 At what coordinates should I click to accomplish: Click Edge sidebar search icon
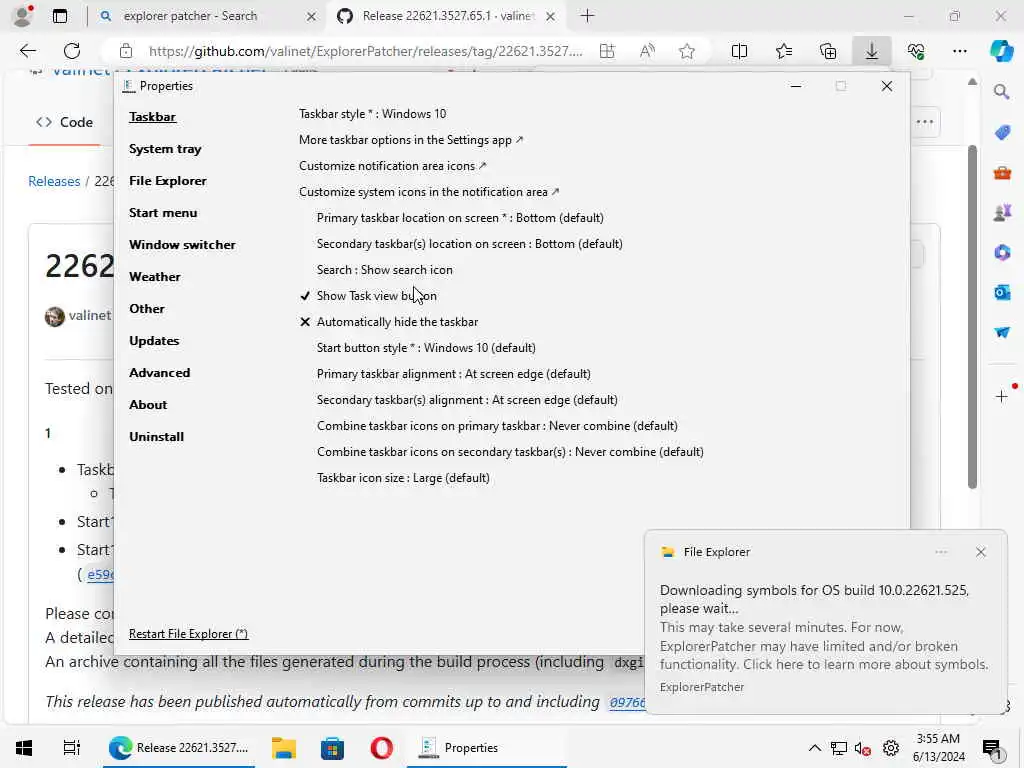pyautogui.click(x=1002, y=91)
